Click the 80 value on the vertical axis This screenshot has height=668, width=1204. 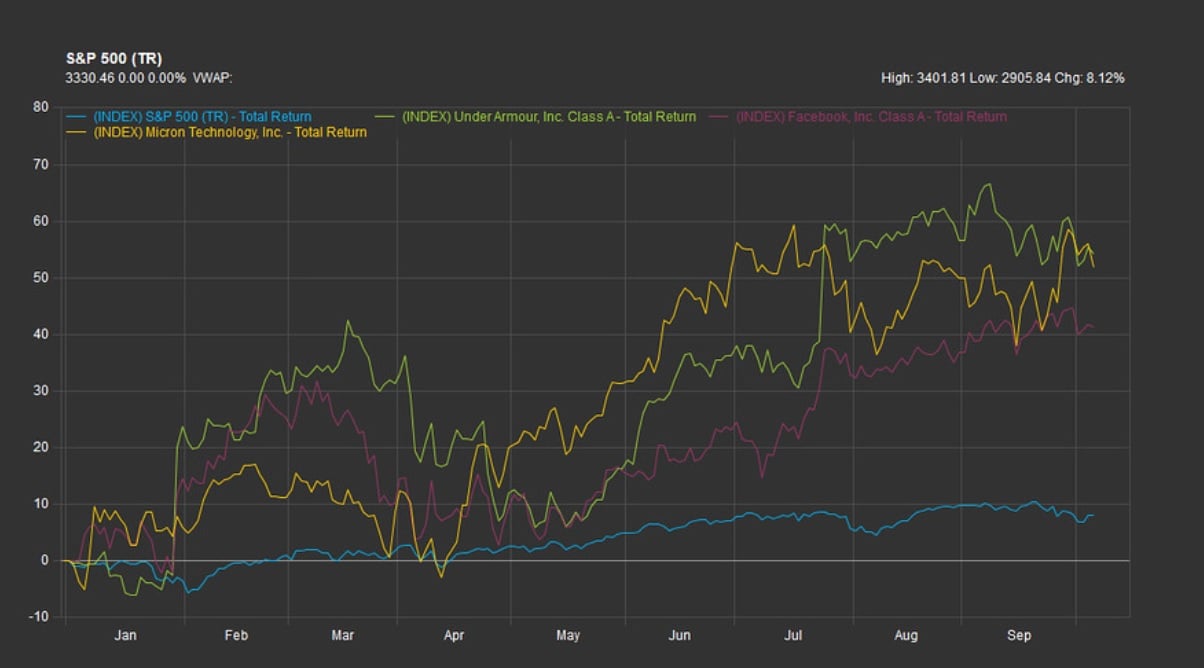pos(41,107)
